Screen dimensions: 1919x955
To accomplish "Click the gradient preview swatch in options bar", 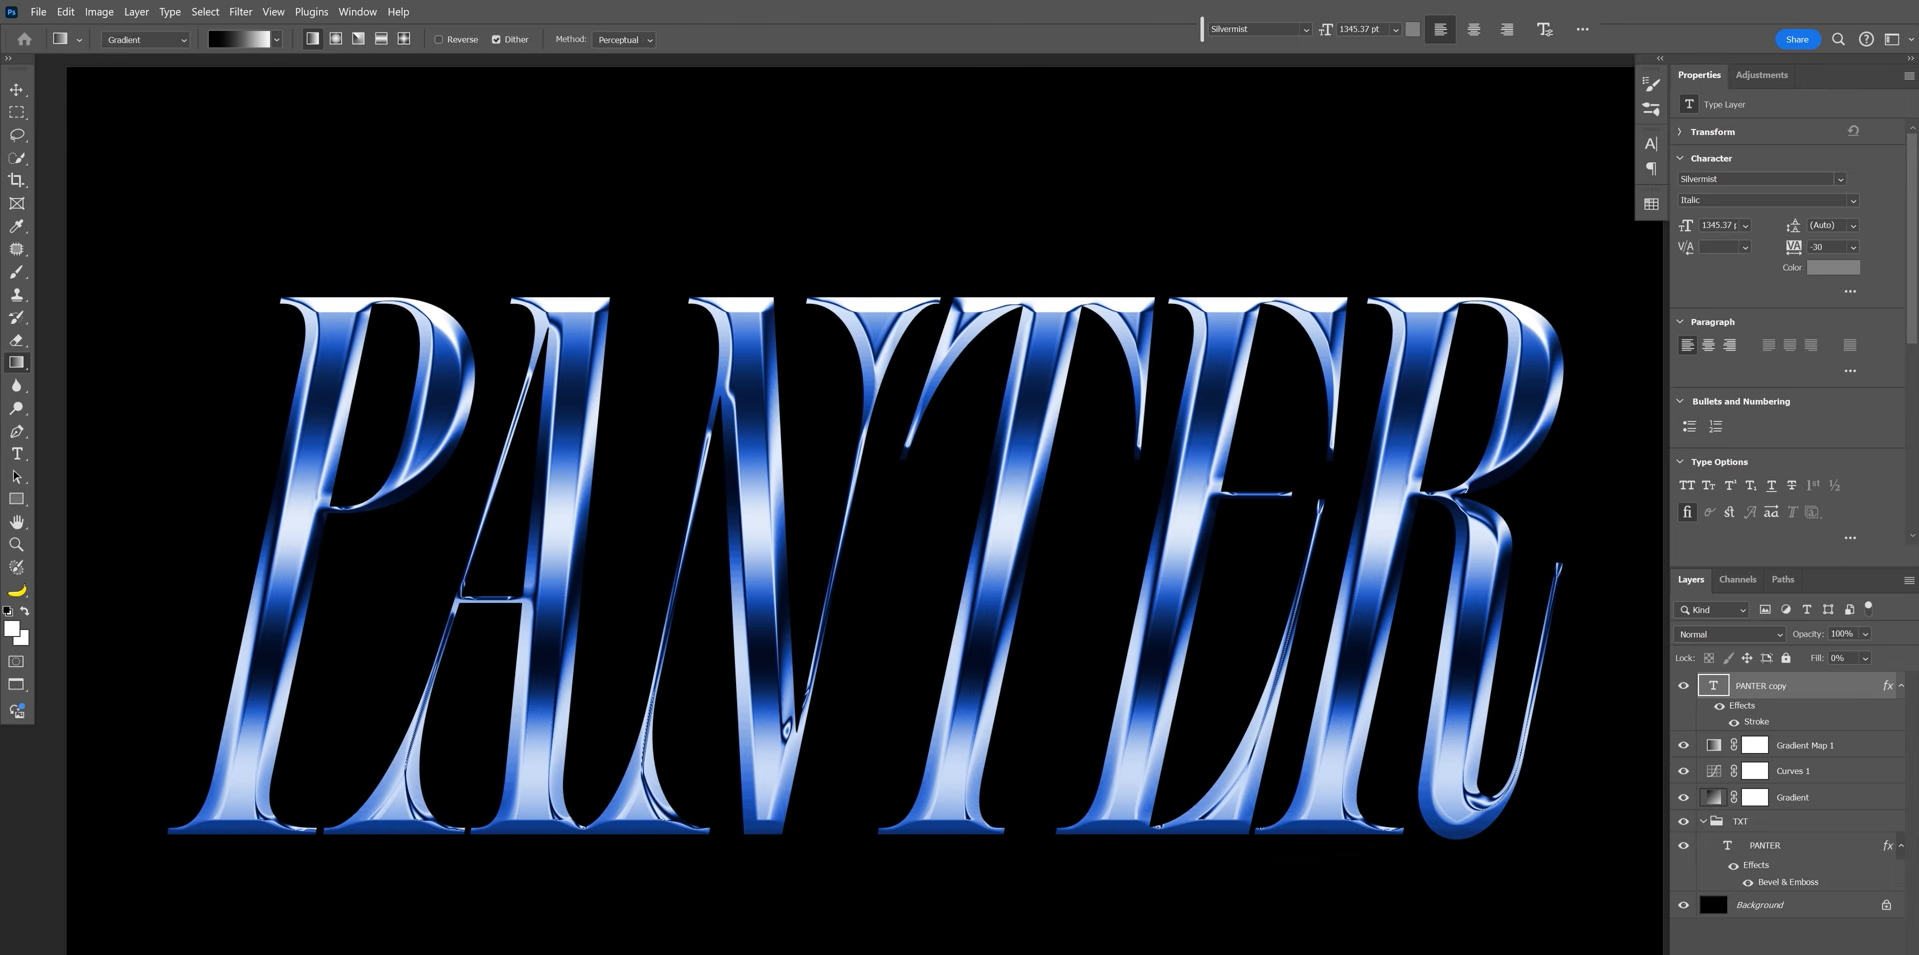I will tap(239, 39).
